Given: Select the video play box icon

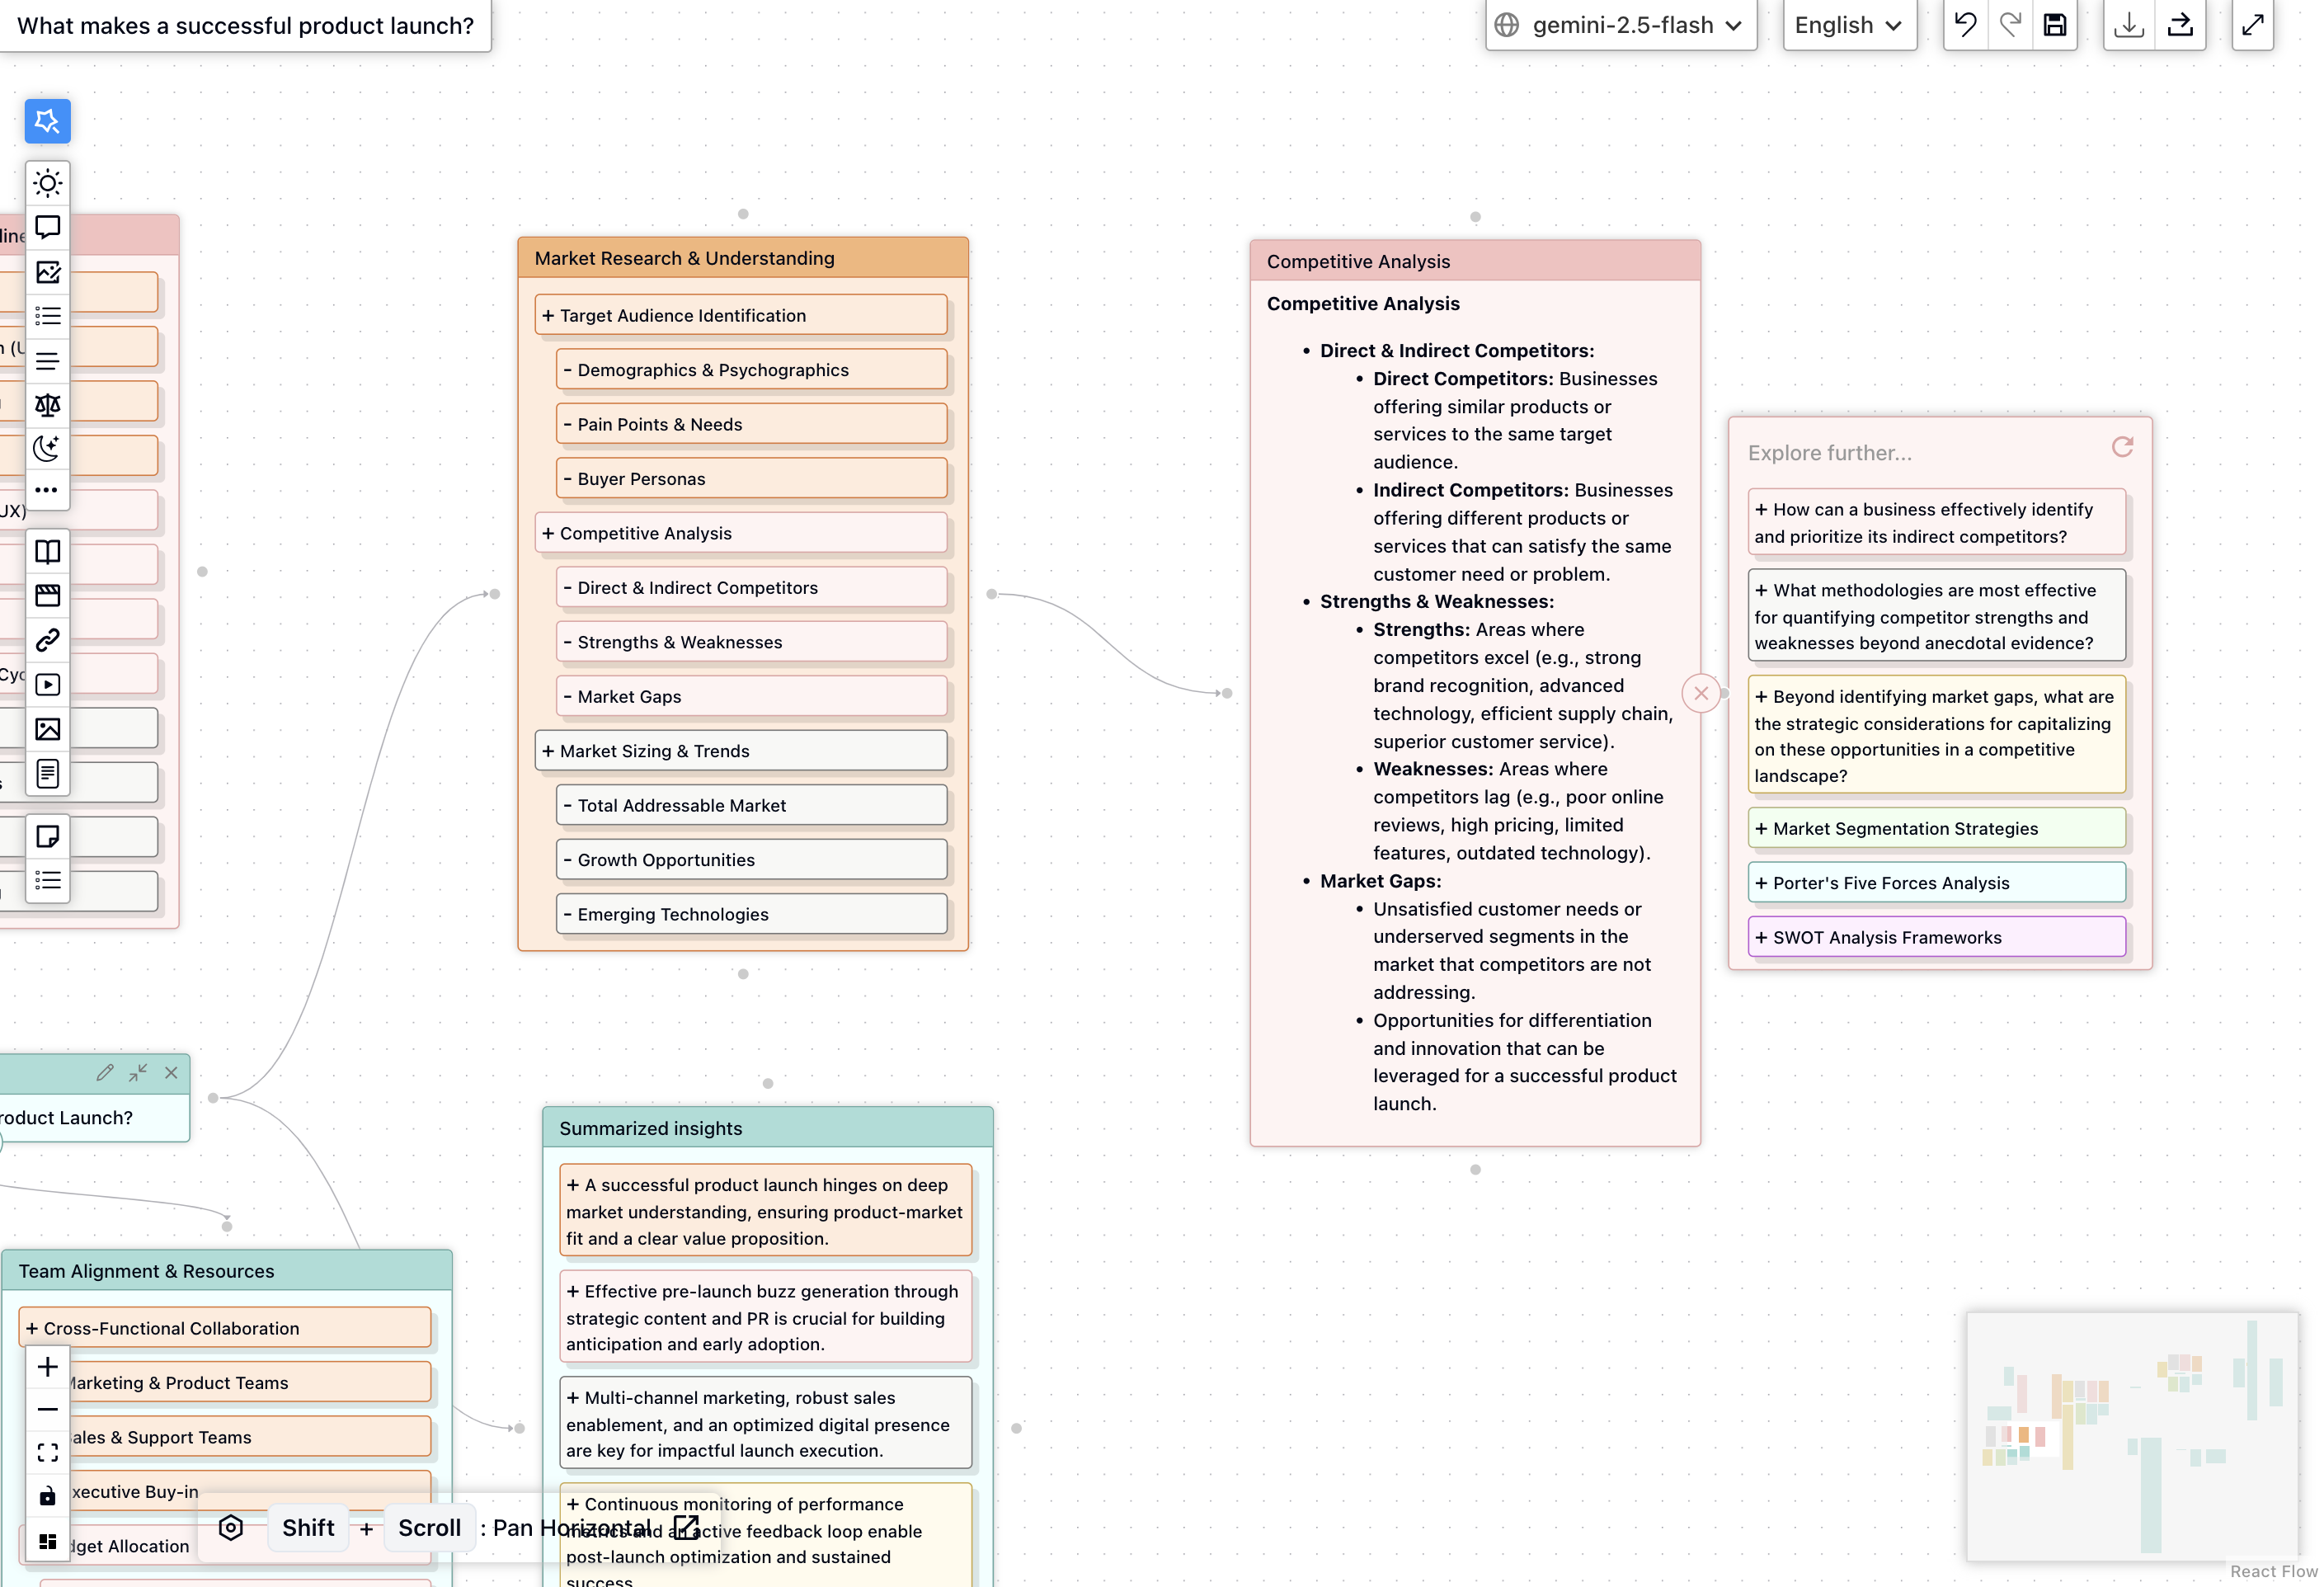Looking at the screenshot, I should tap(47, 684).
